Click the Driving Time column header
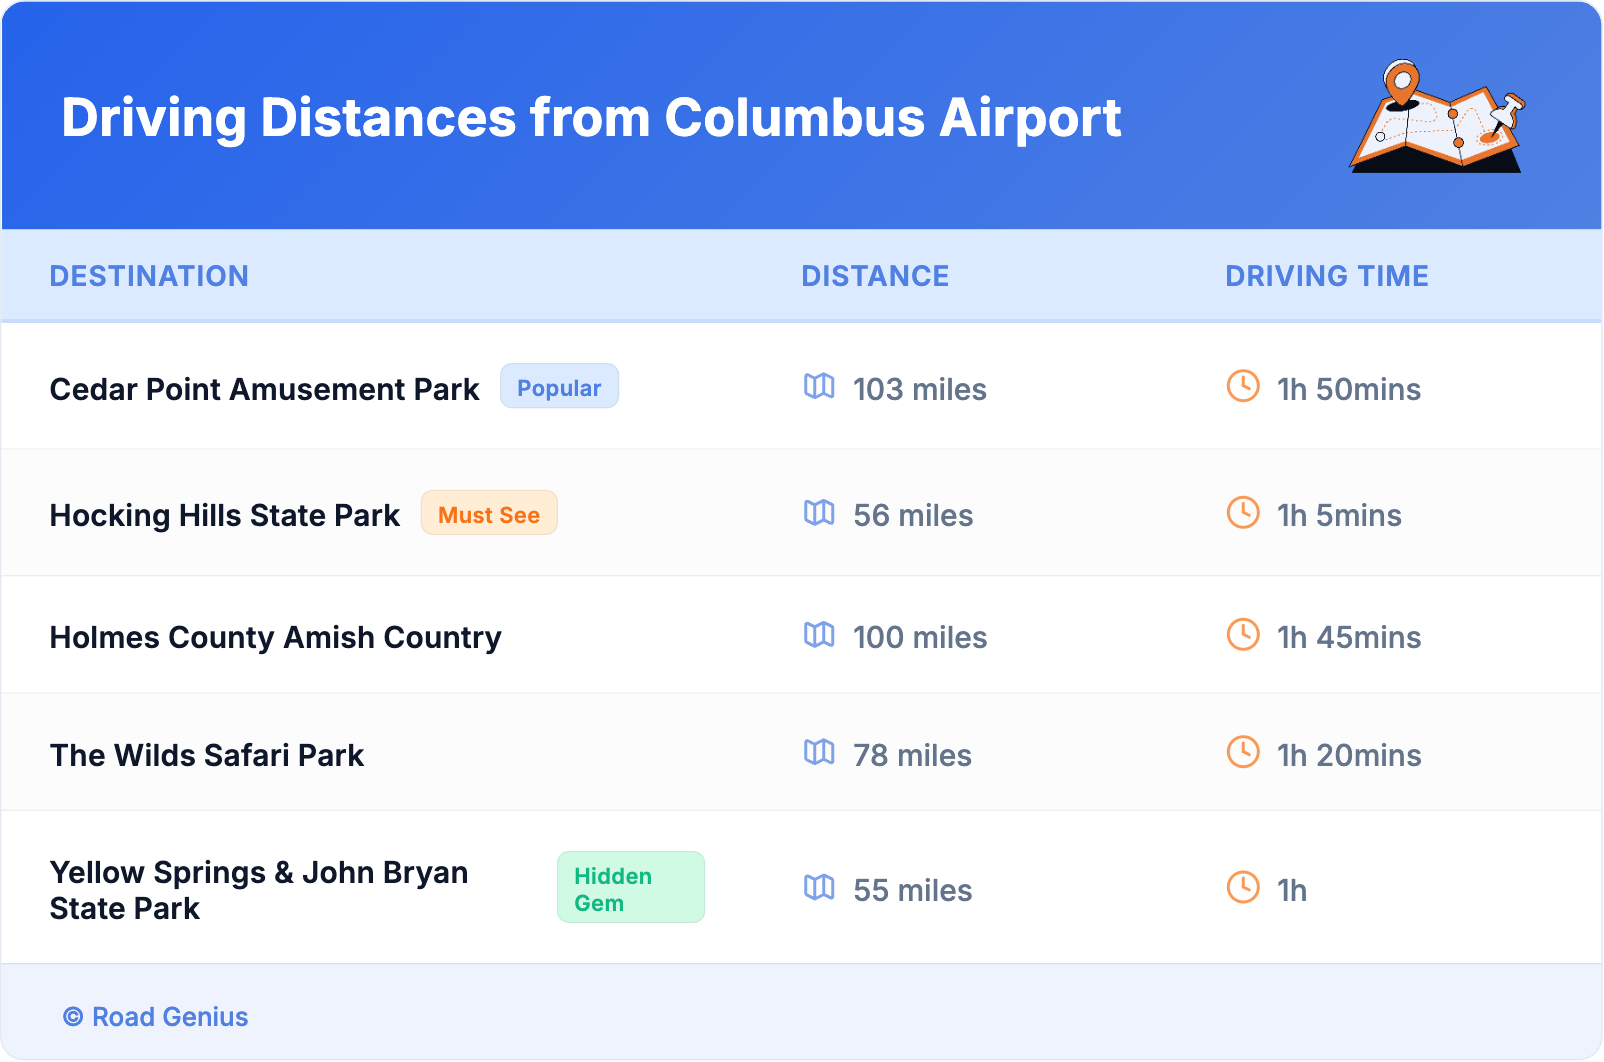The image size is (1604, 1062). 1326,276
